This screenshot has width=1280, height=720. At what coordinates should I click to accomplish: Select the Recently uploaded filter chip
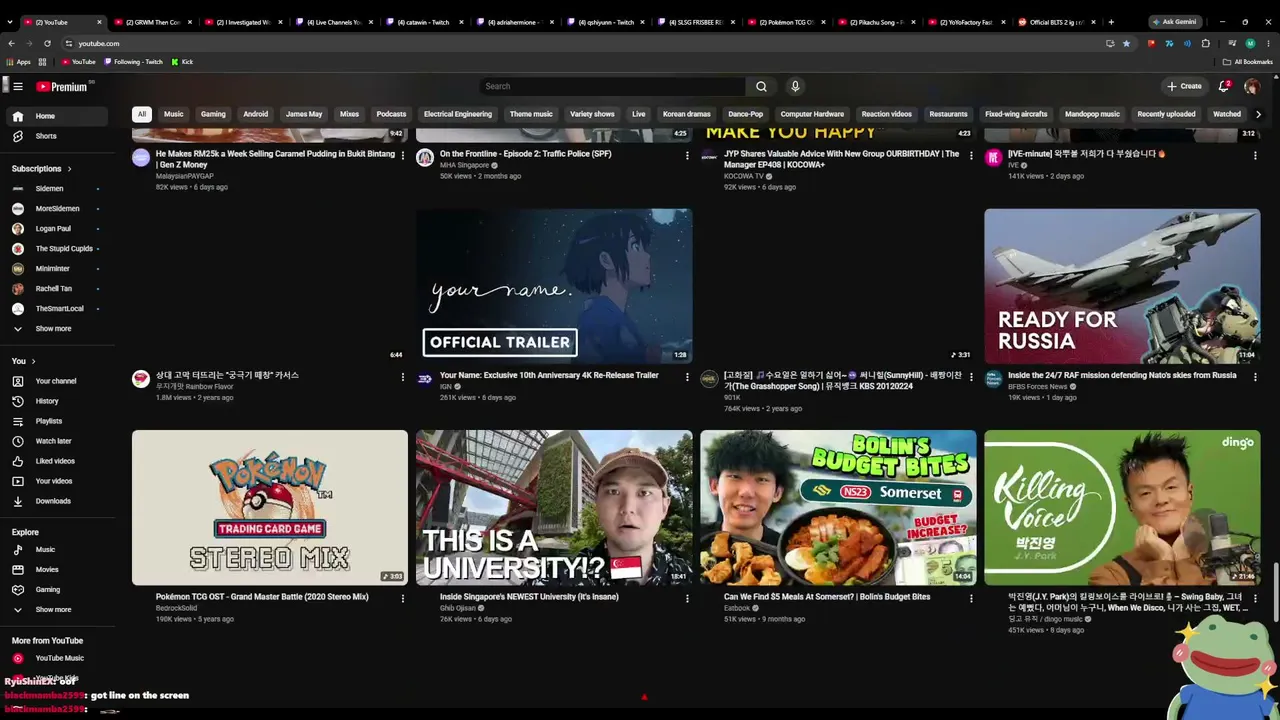pyautogui.click(x=1166, y=114)
